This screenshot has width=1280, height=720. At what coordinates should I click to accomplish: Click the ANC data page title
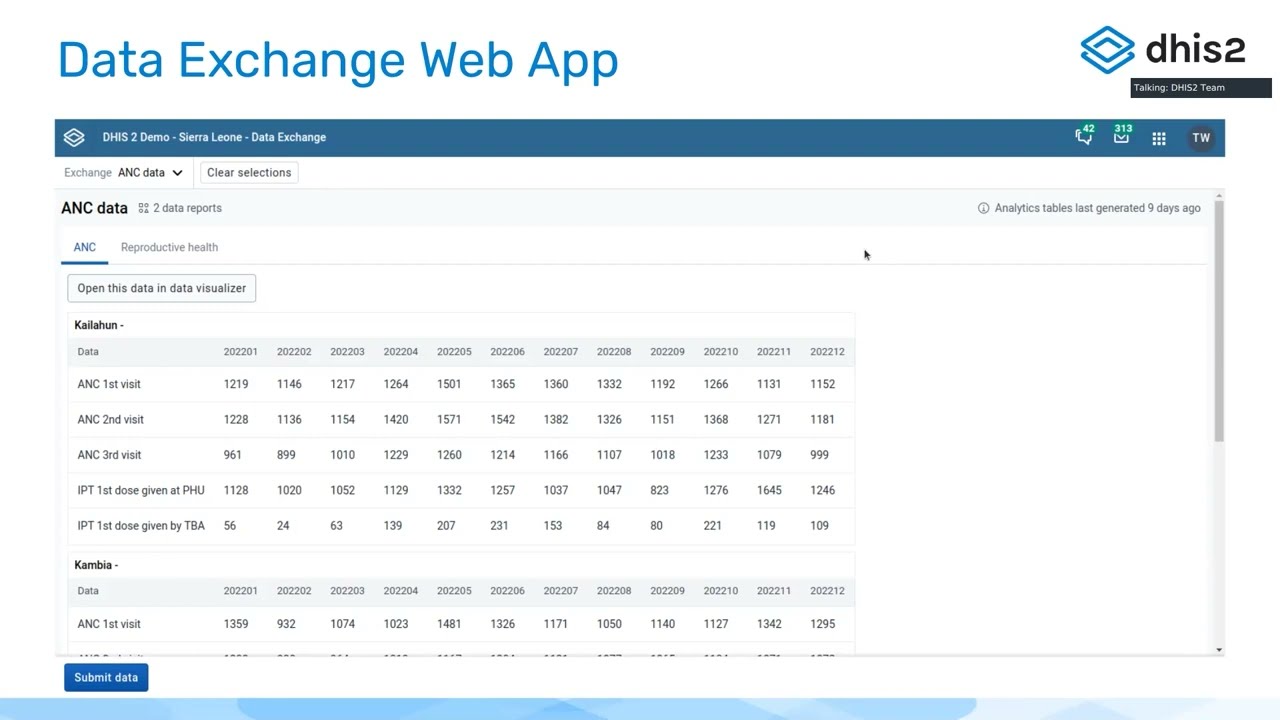pyautogui.click(x=94, y=208)
